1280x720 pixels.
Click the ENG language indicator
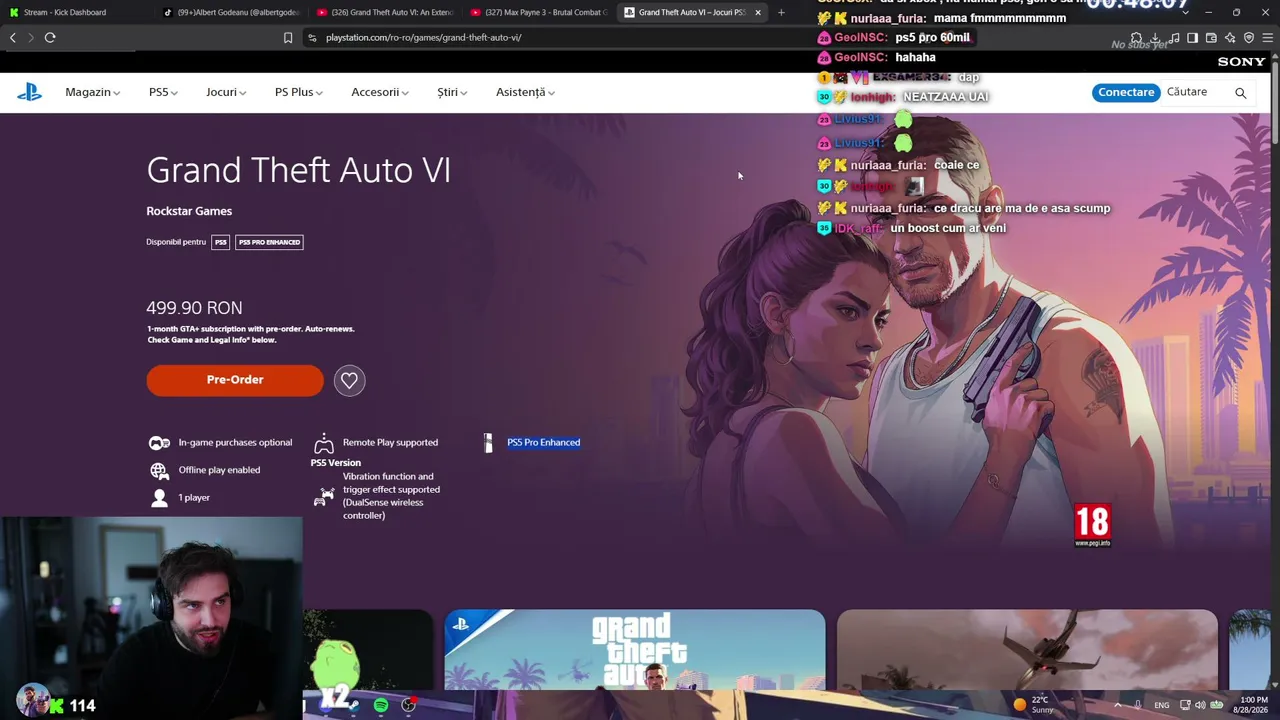click(1161, 705)
